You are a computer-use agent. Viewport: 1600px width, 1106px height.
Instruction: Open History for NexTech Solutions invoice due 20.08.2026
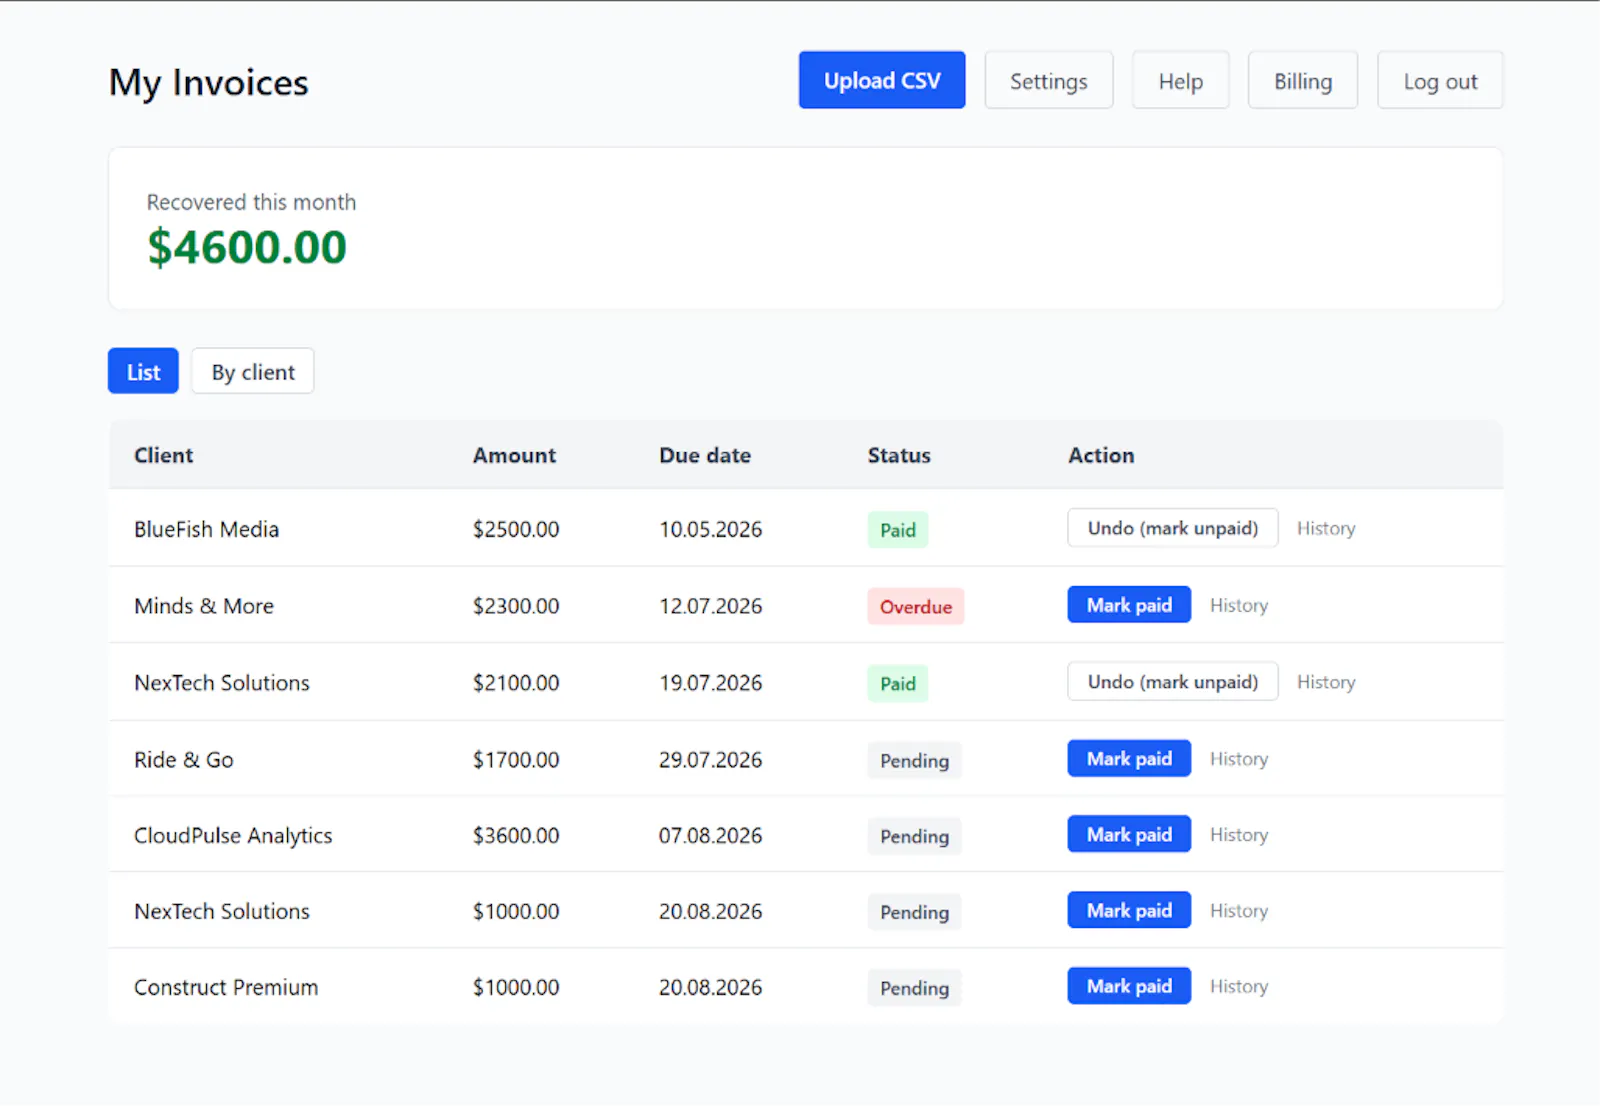pyautogui.click(x=1239, y=910)
